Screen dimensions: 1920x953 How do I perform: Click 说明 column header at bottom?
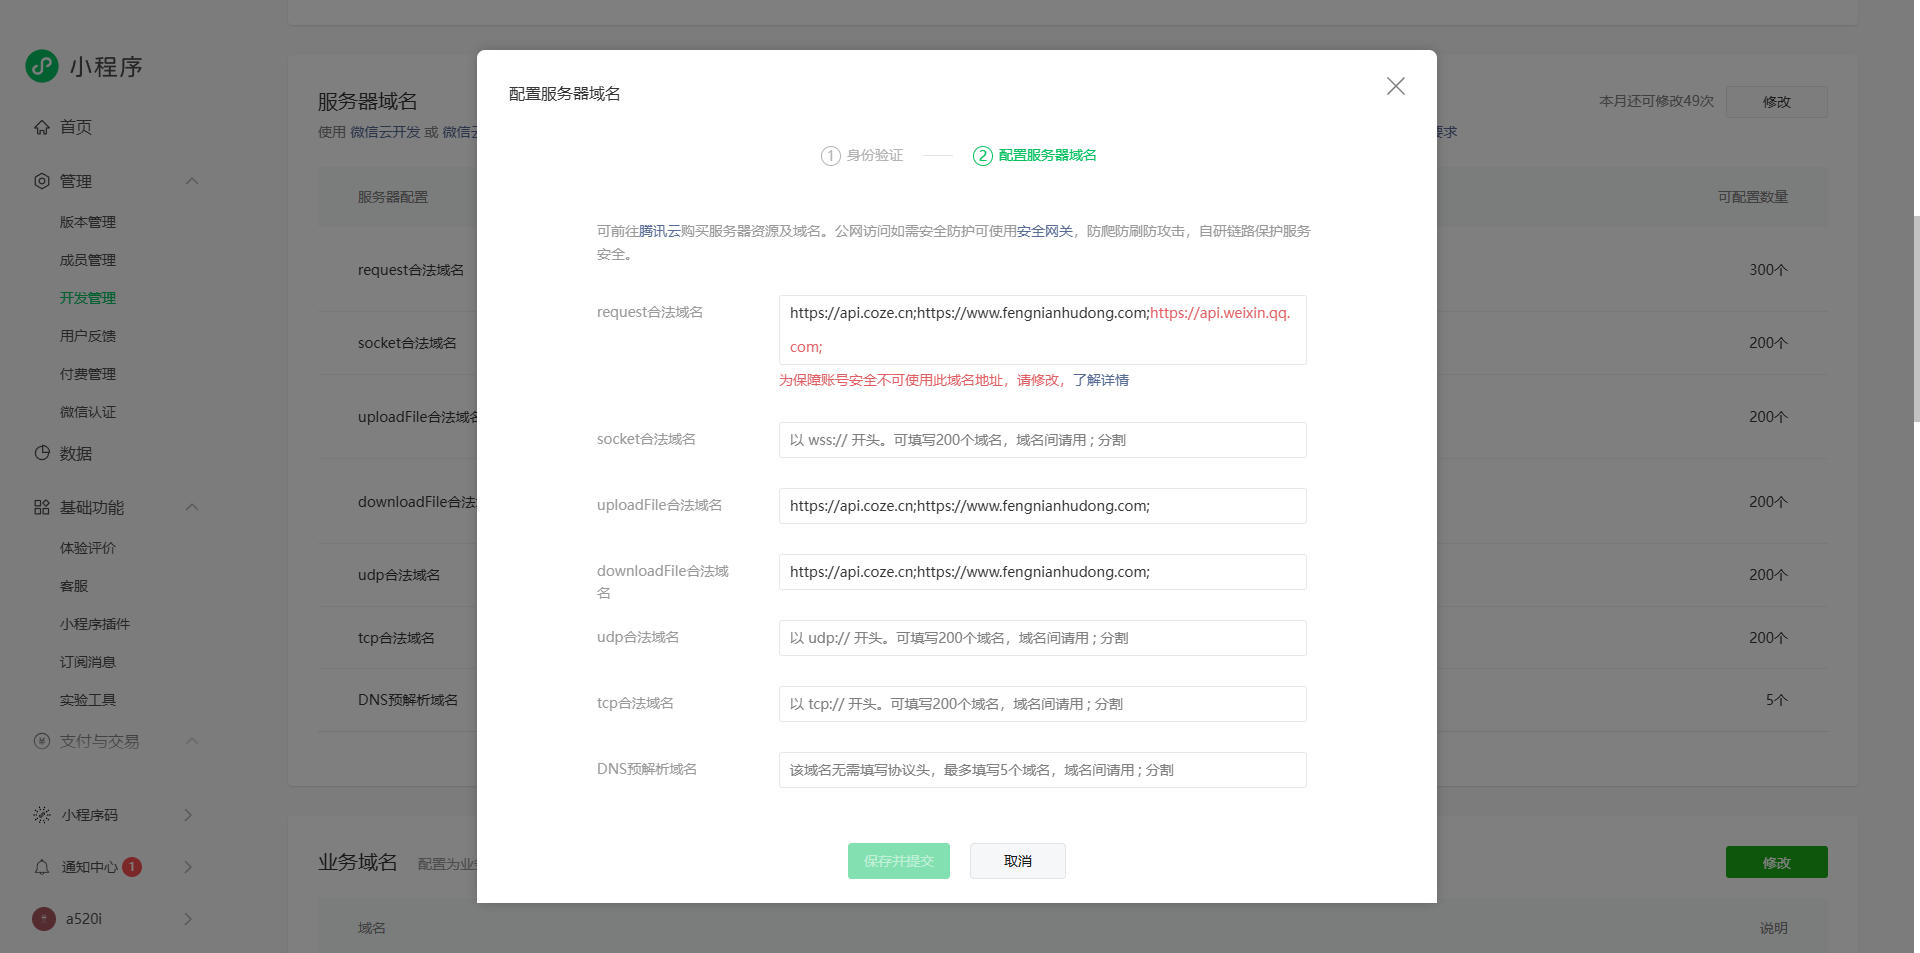pyautogui.click(x=1774, y=928)
